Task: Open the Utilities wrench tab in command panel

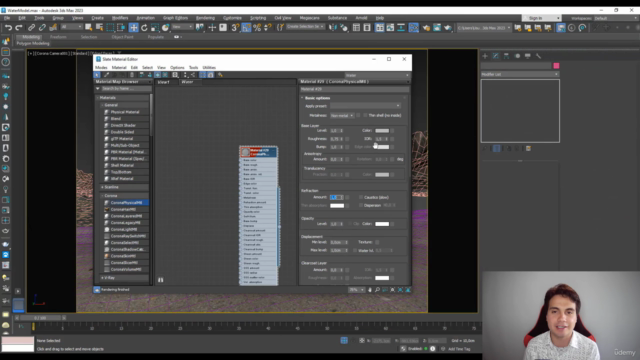Action: [x=538, y=56]
